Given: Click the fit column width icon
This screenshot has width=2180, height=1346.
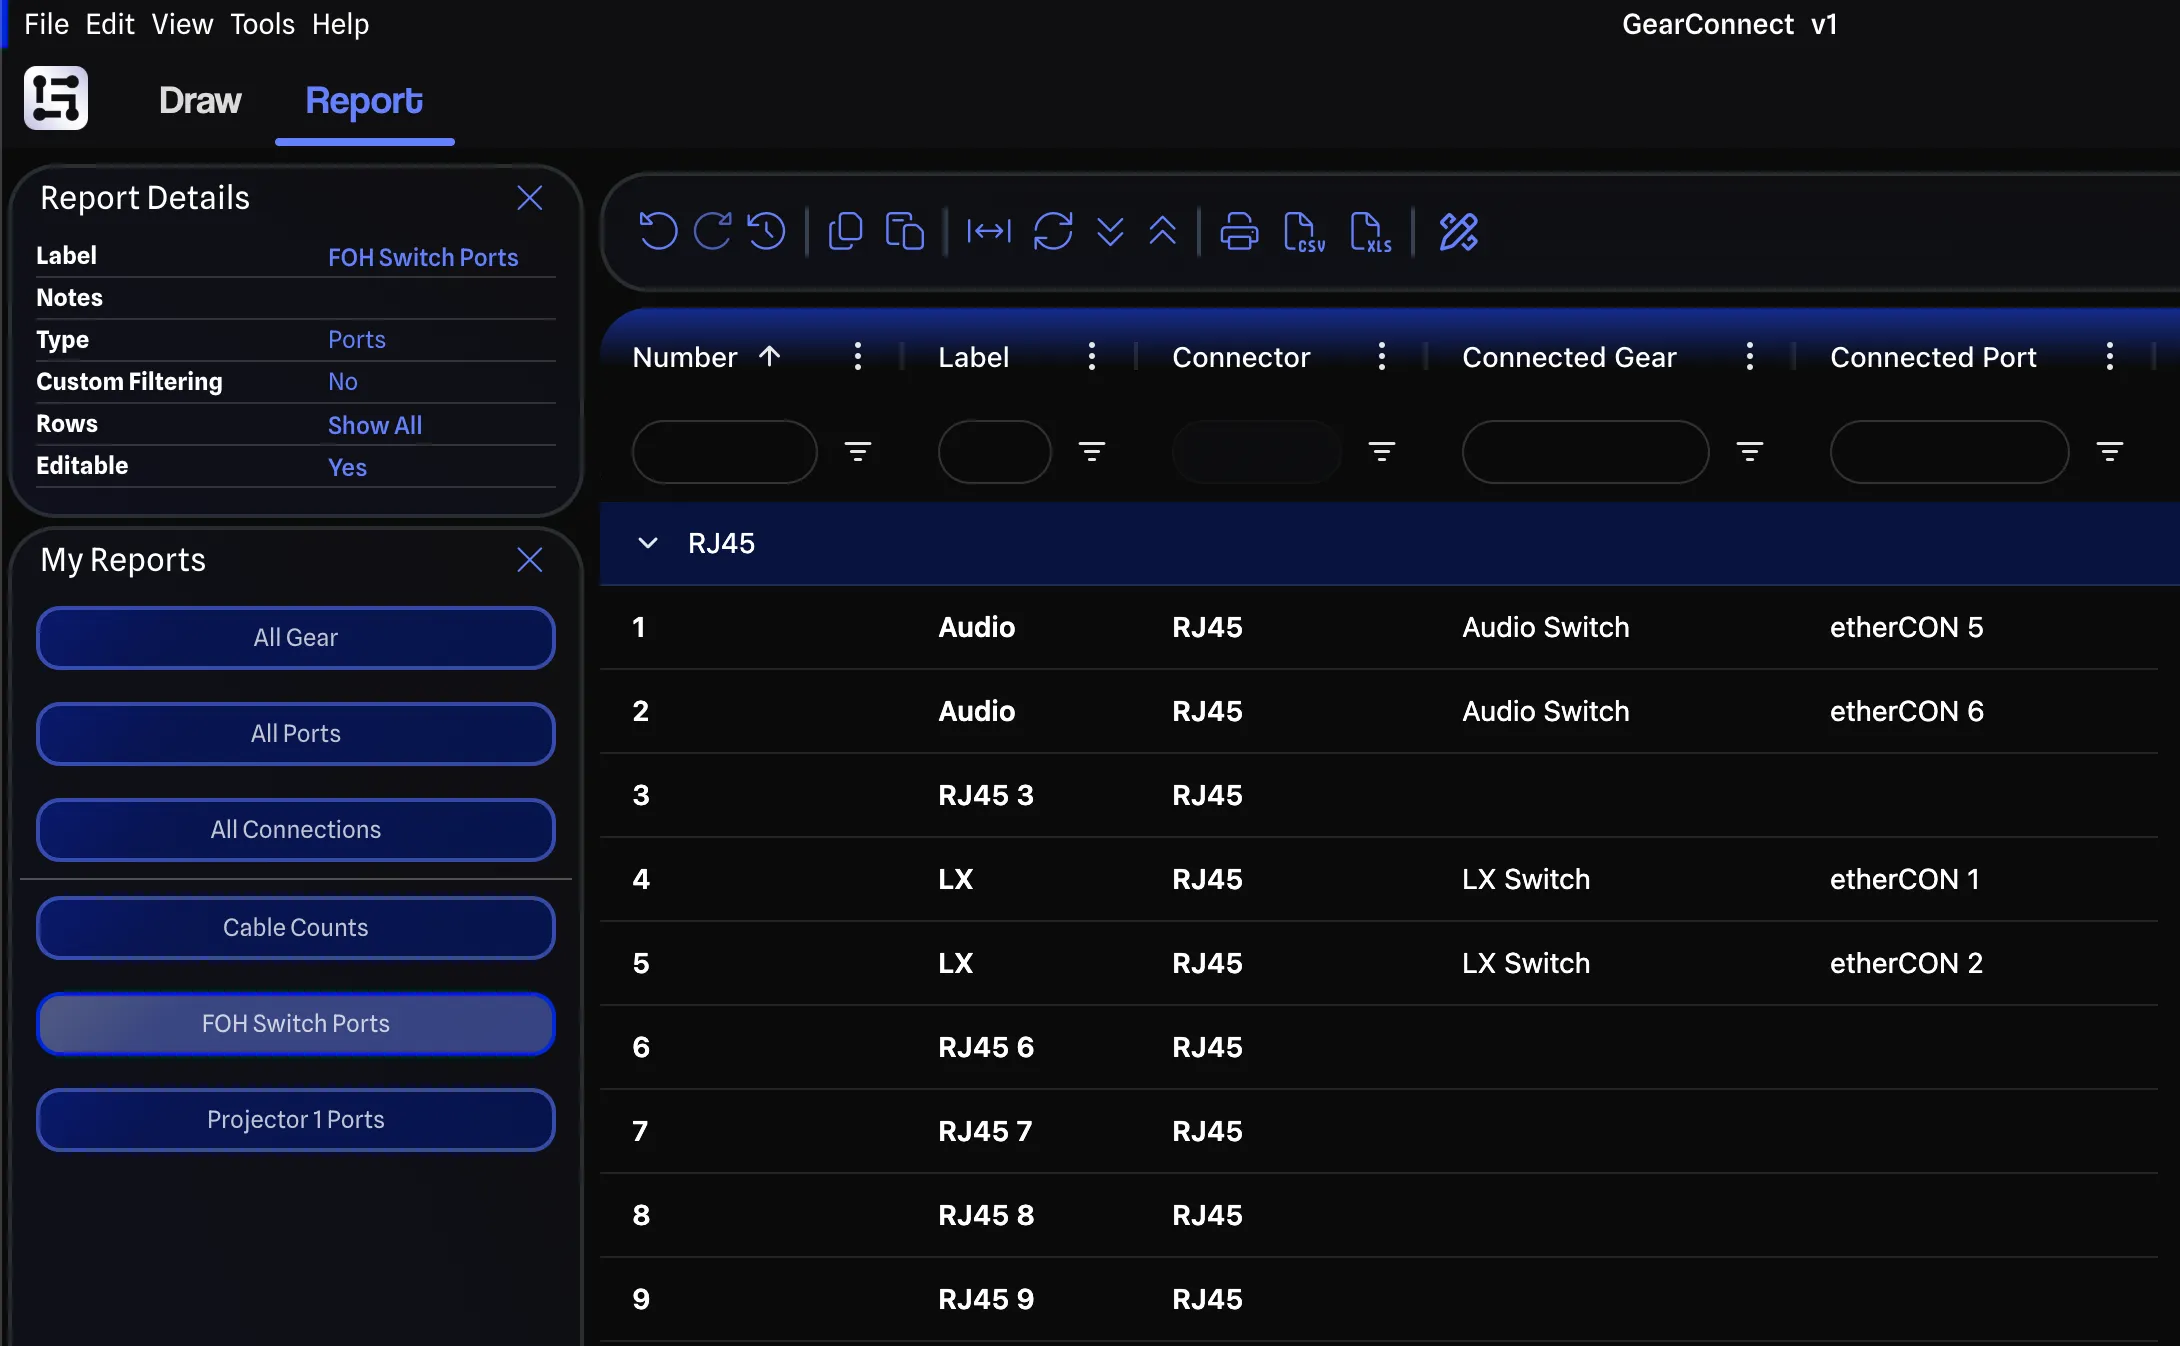Looking at the screenshot, I should pyautogui.click(x=989, y=231).
